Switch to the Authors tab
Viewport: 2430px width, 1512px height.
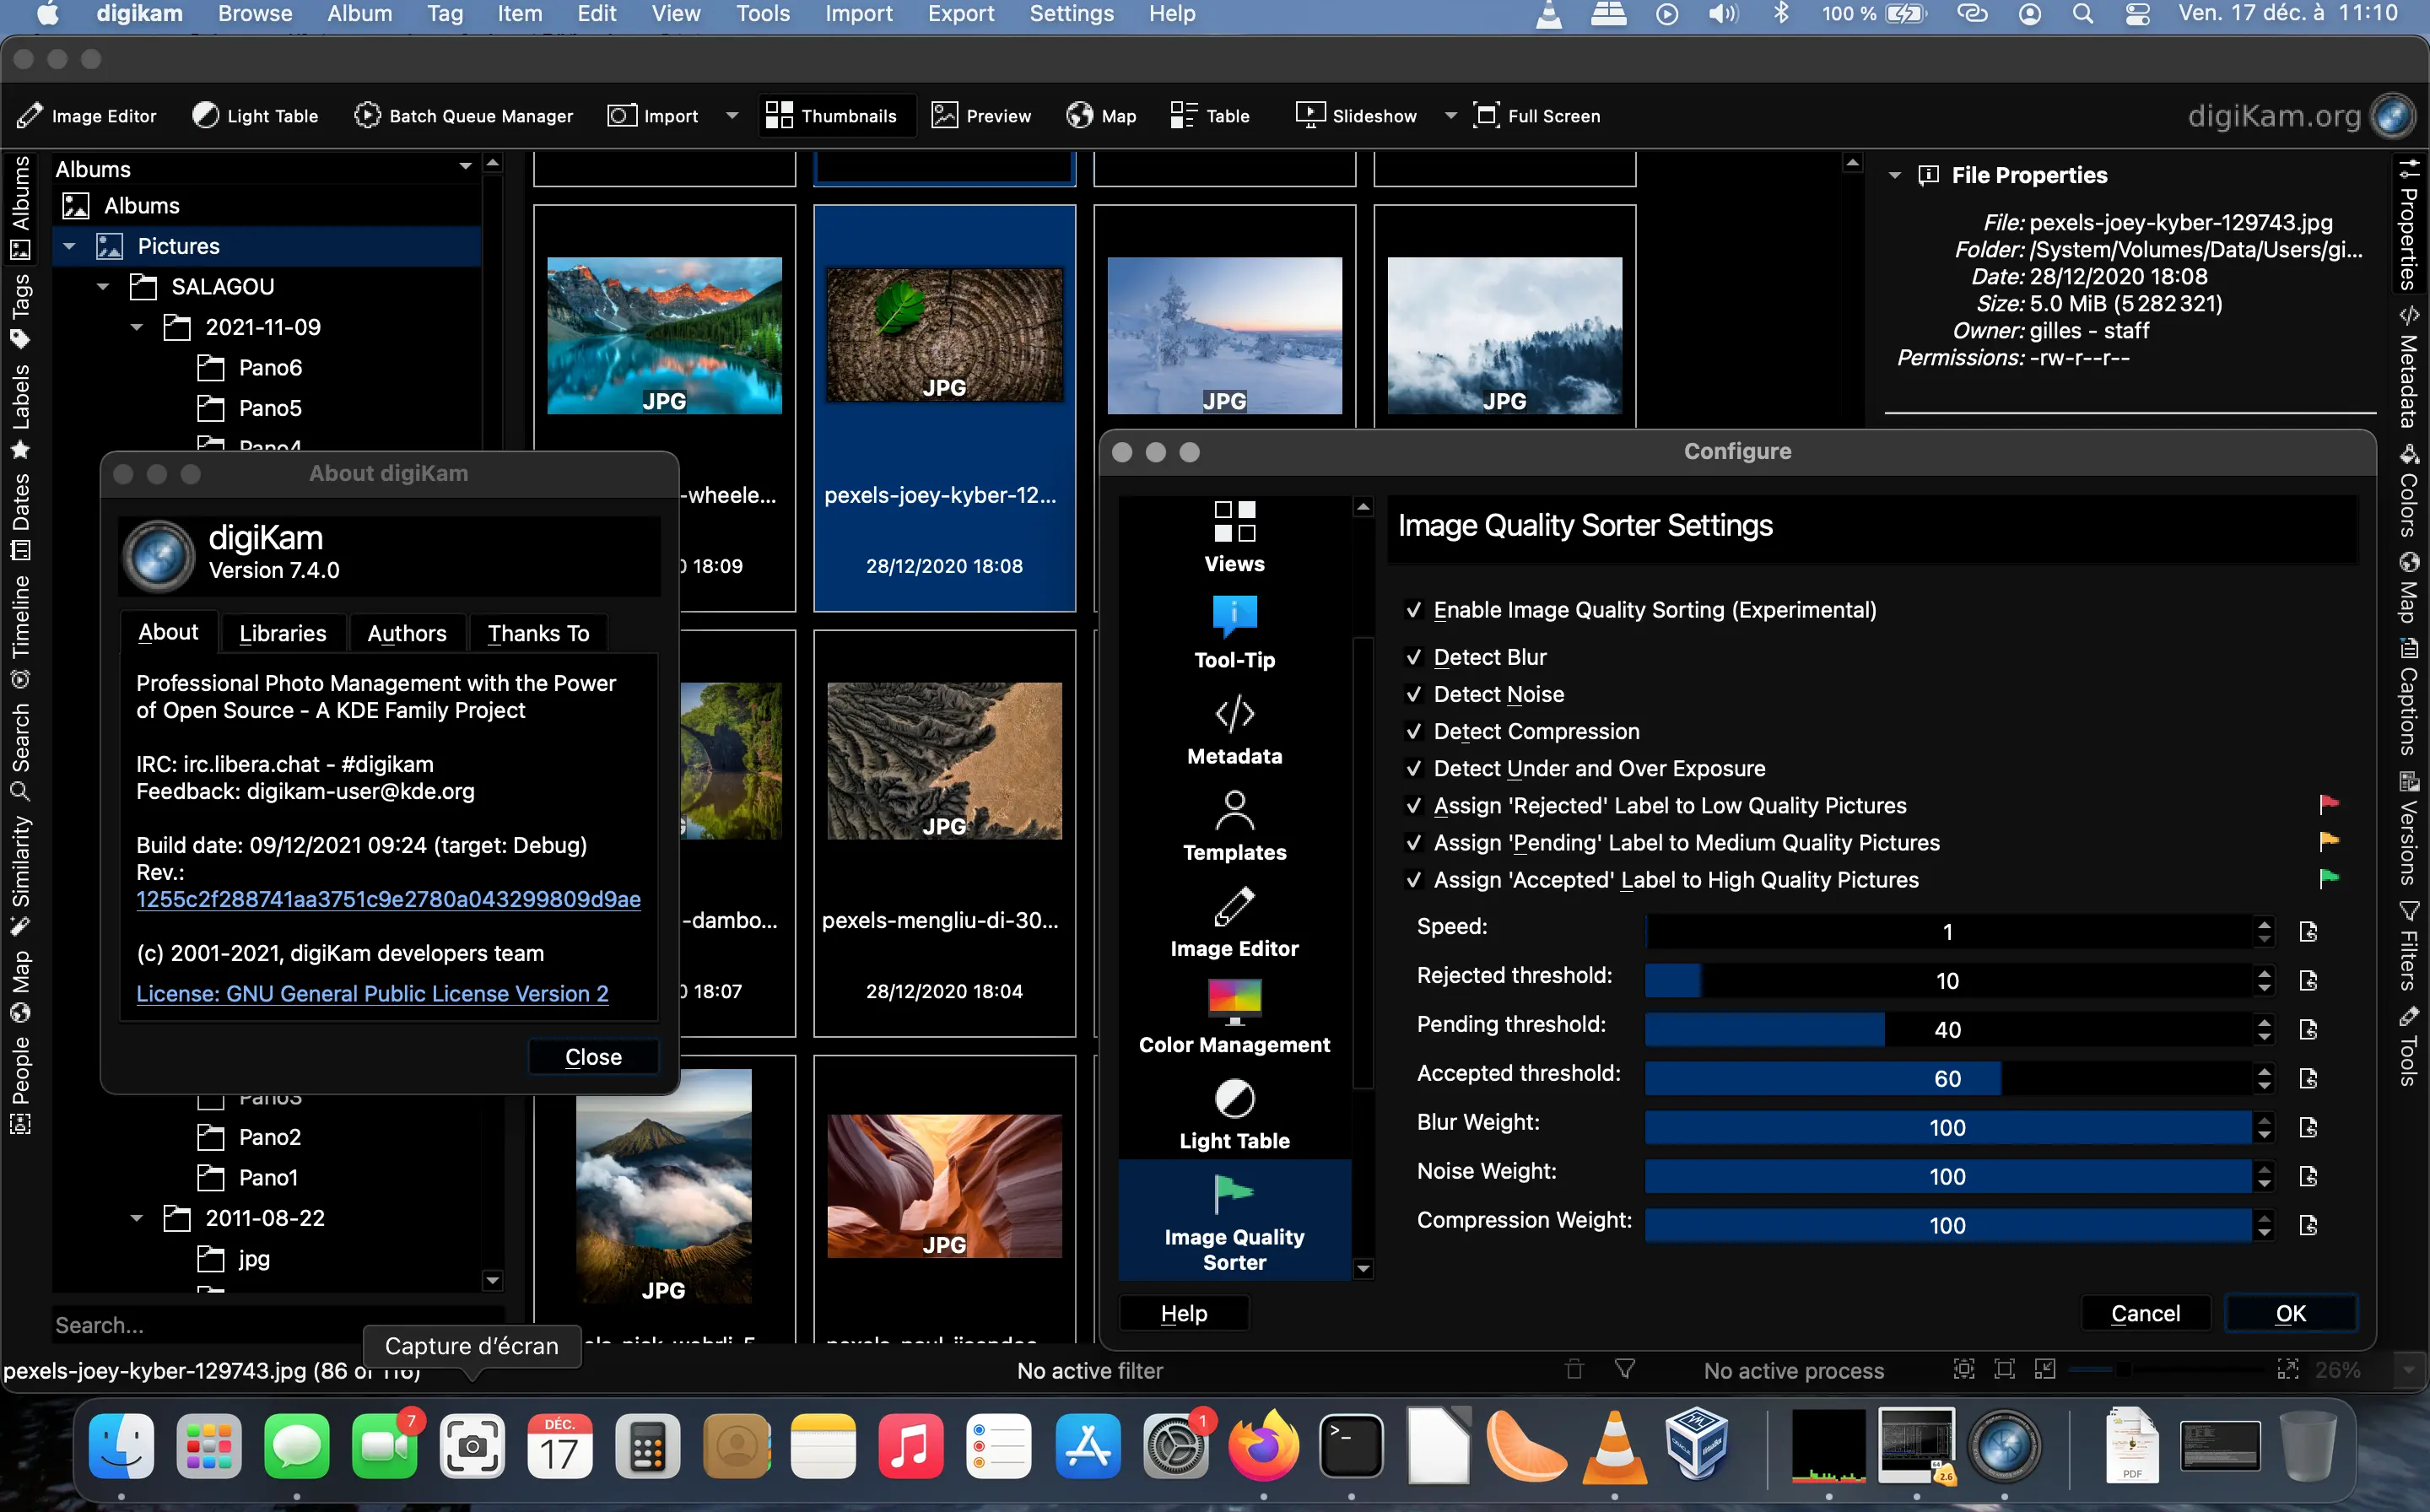(406, 632)
